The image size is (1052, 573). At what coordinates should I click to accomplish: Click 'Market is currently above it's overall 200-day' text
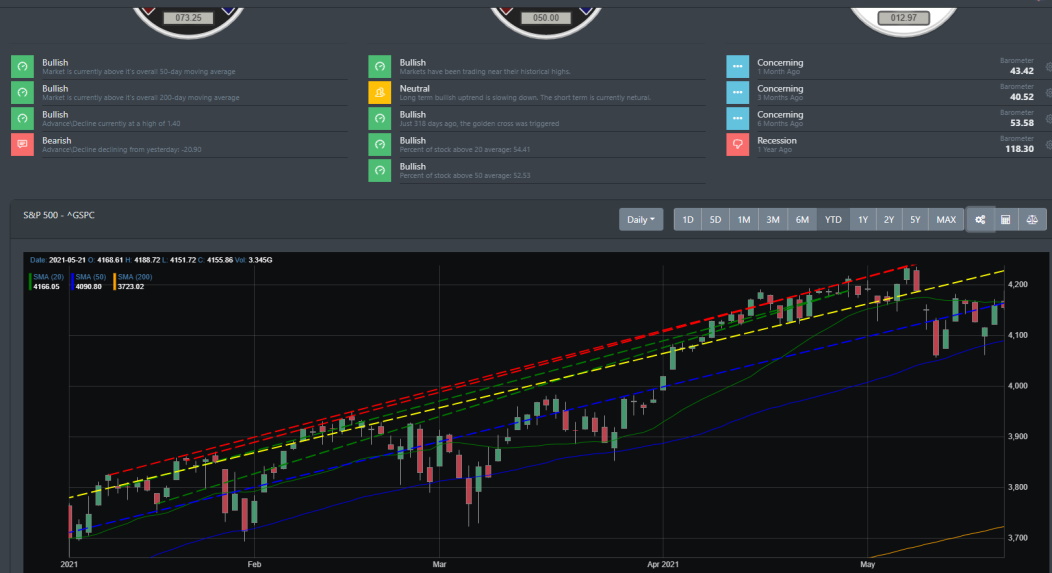[x=141, y=98]
